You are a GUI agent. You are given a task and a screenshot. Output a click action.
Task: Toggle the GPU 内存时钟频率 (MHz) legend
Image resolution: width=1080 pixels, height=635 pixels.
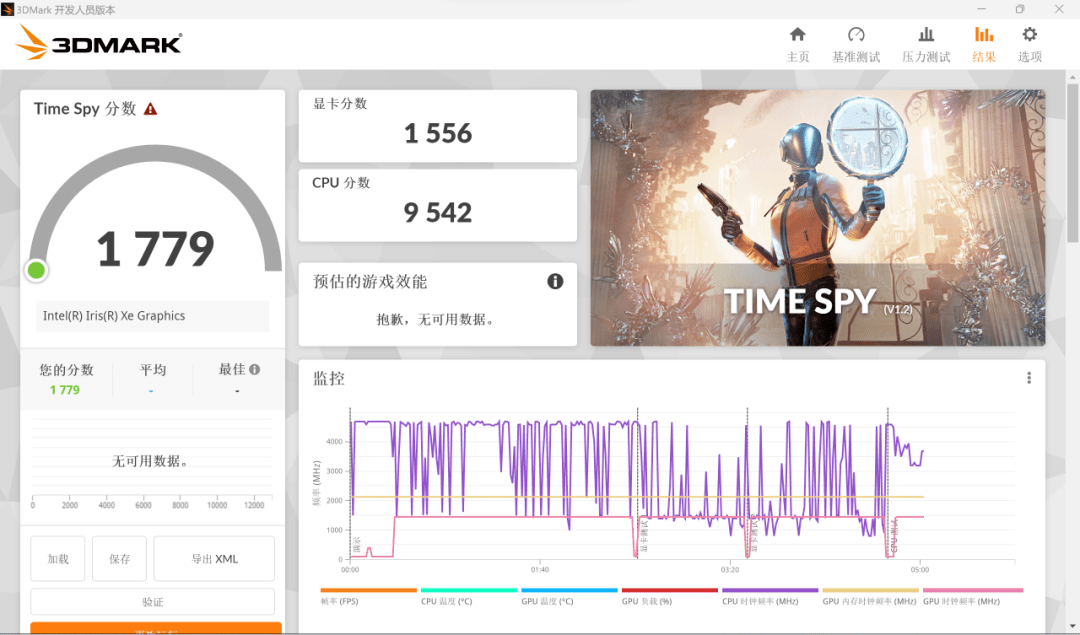pyautogui.click(x=871, y=596)
